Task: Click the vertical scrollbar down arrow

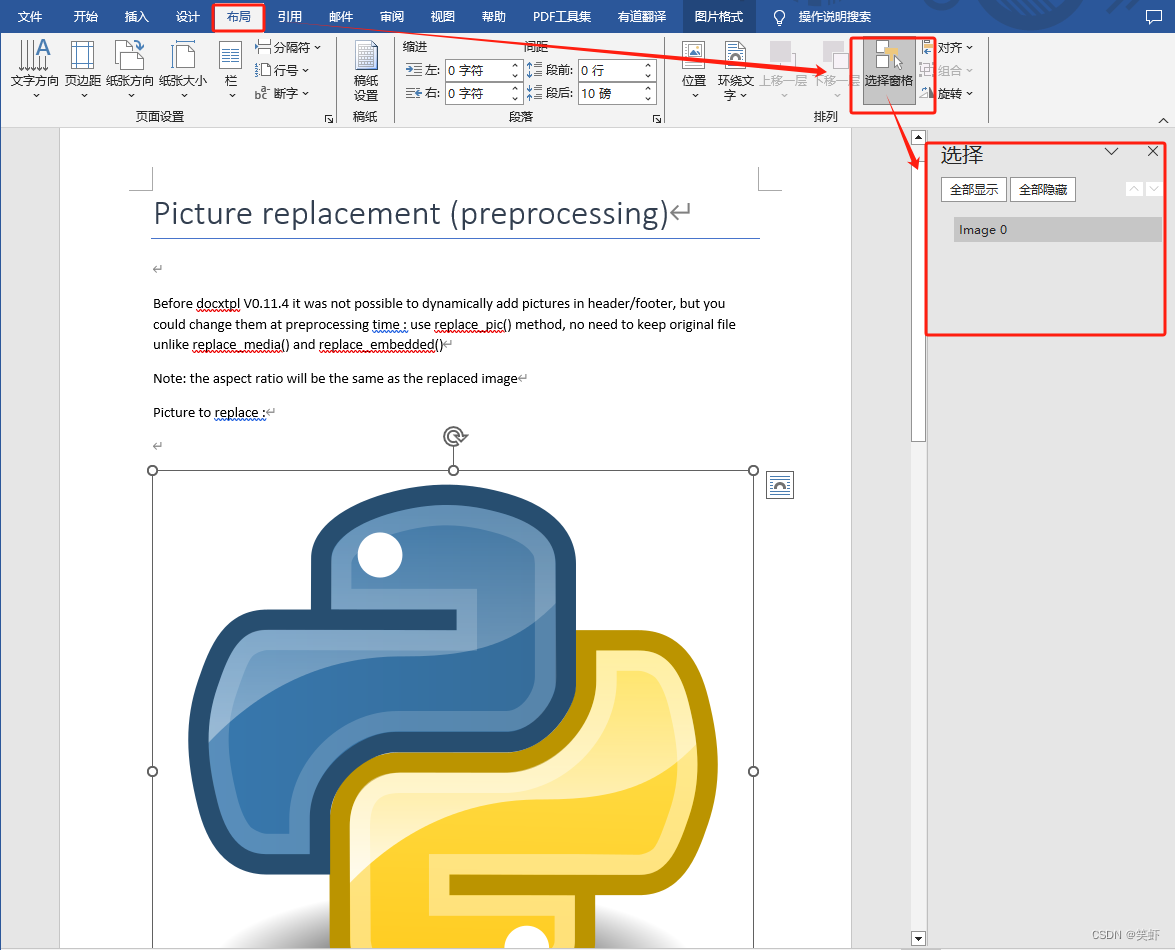Action: coord(918,937)
